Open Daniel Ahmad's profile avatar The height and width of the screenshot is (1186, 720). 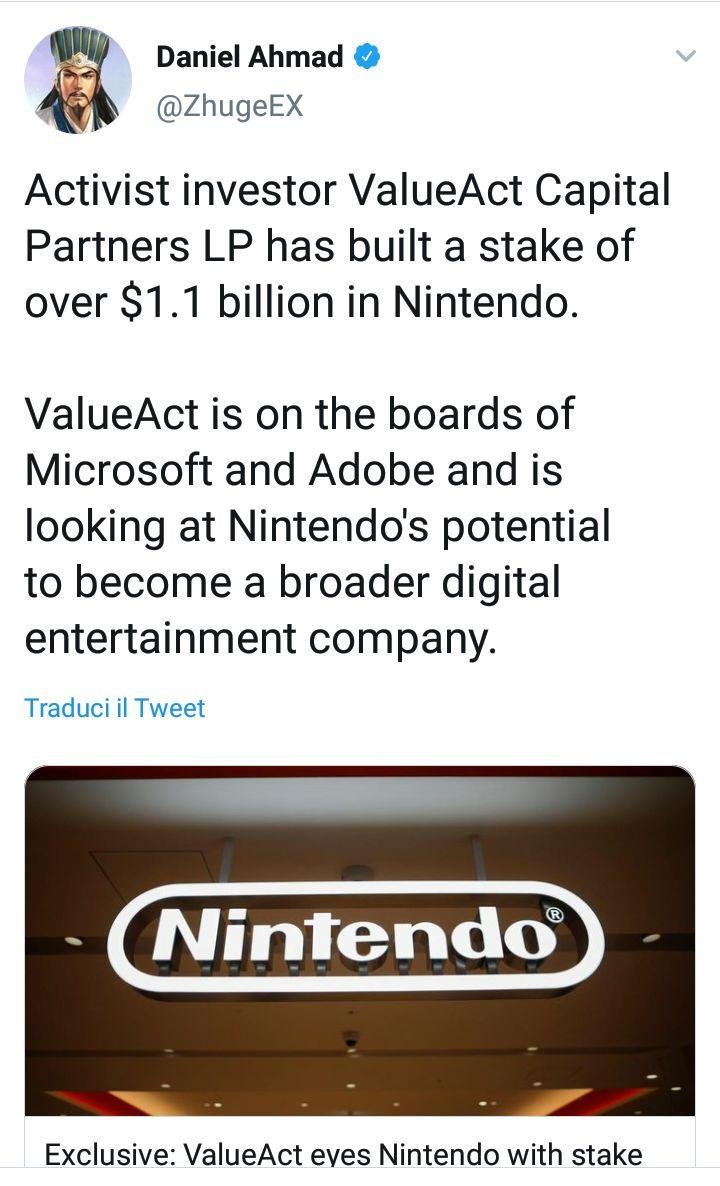point(78,80)
